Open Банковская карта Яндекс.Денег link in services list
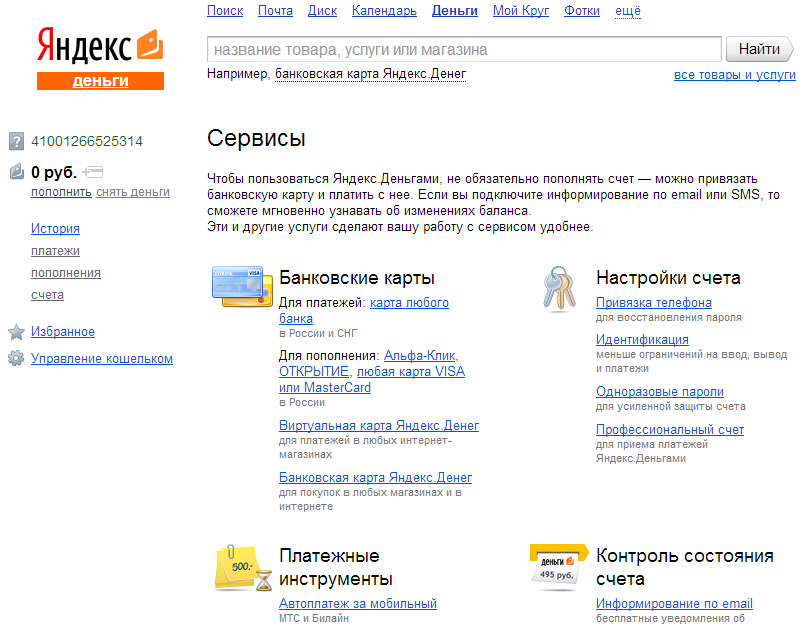Image resolution: width=808 pixels, height=630 pixels. pyautogui.click(x=376, y=478)
